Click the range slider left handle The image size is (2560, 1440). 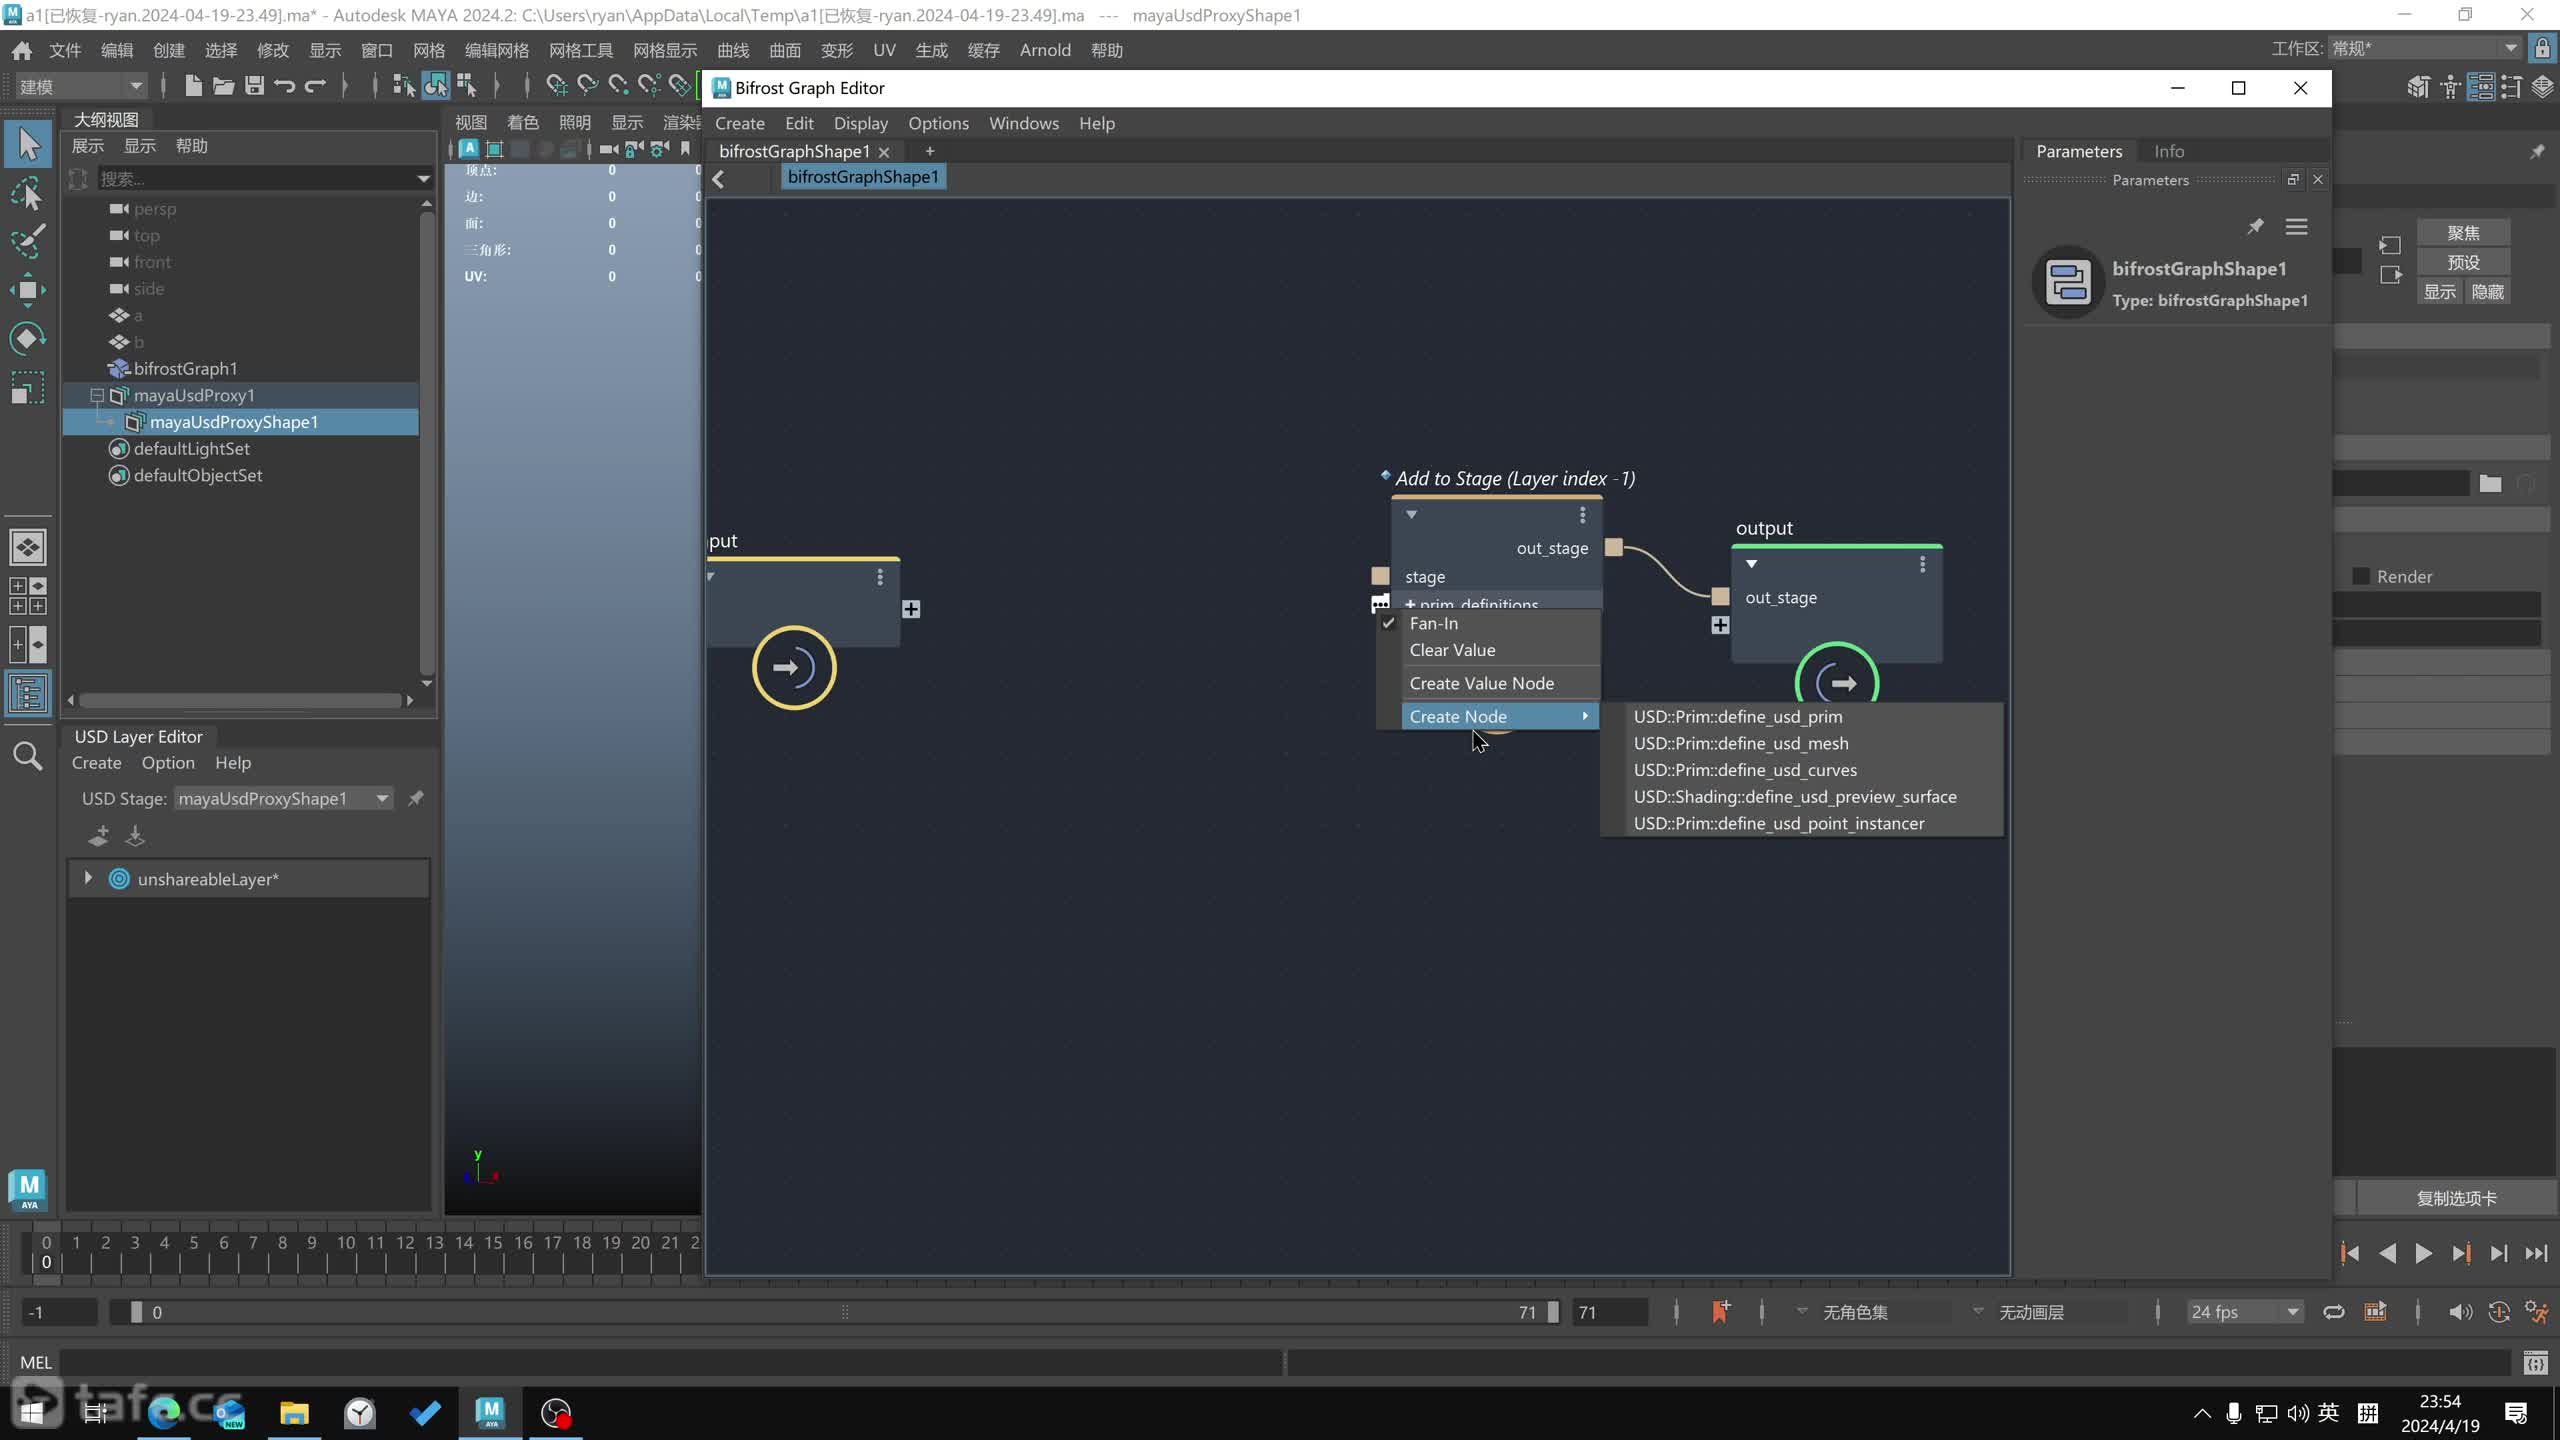pyautogui.click(x=136, y=1312)
